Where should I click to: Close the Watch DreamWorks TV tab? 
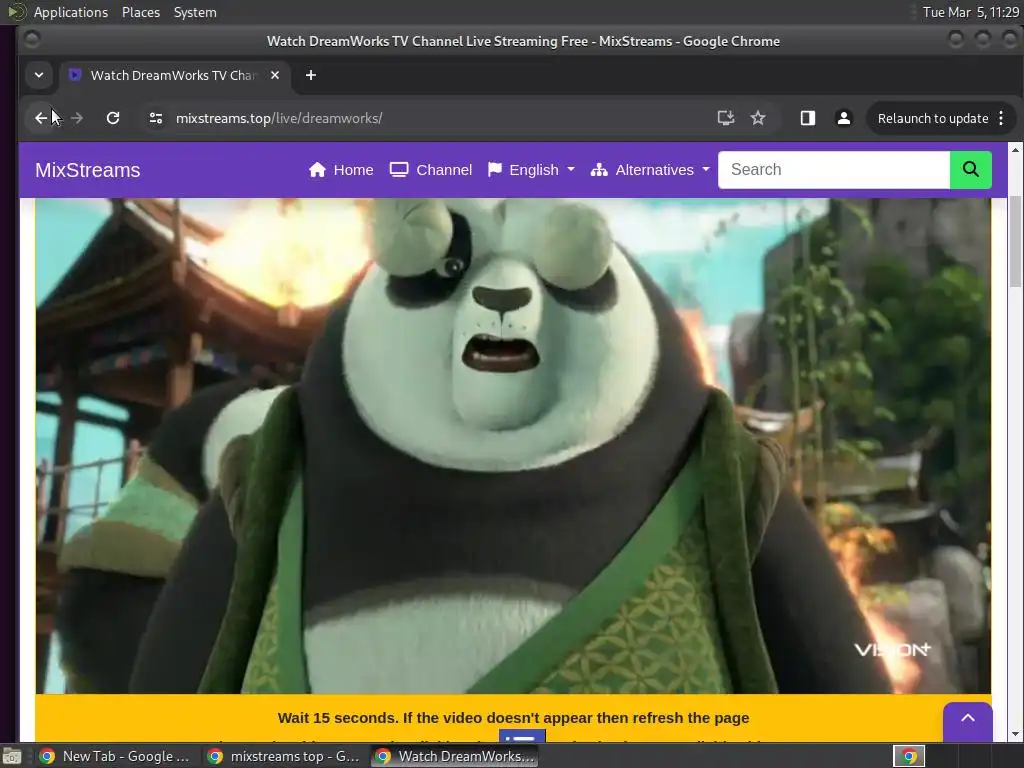[275, 75]
